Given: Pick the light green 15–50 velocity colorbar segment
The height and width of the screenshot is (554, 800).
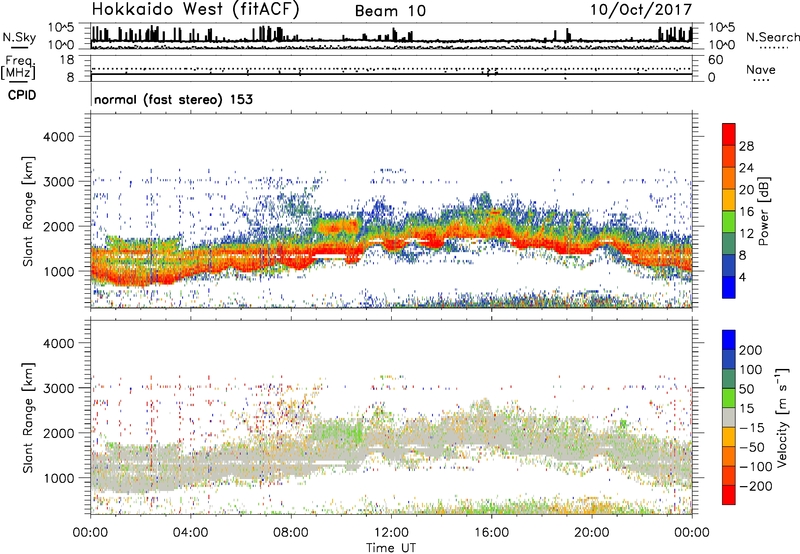Looking at the screenshot, I should point(729,398).
